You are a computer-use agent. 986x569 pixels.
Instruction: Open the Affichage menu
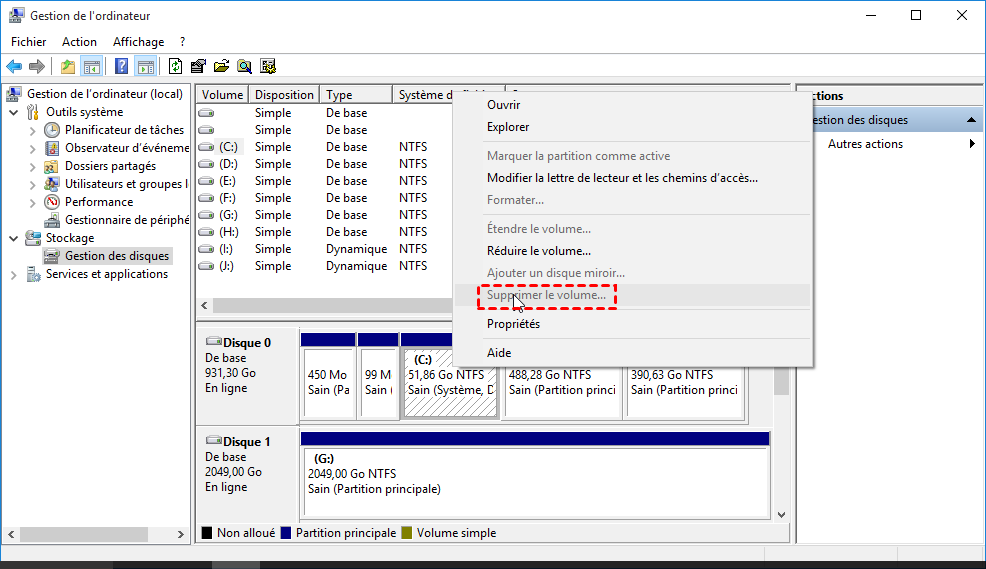tap(138, 41)
